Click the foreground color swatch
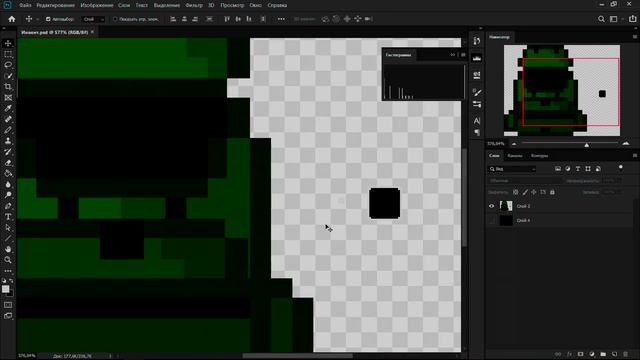Viewport: 640px width, 360px height. coord(5,289)
